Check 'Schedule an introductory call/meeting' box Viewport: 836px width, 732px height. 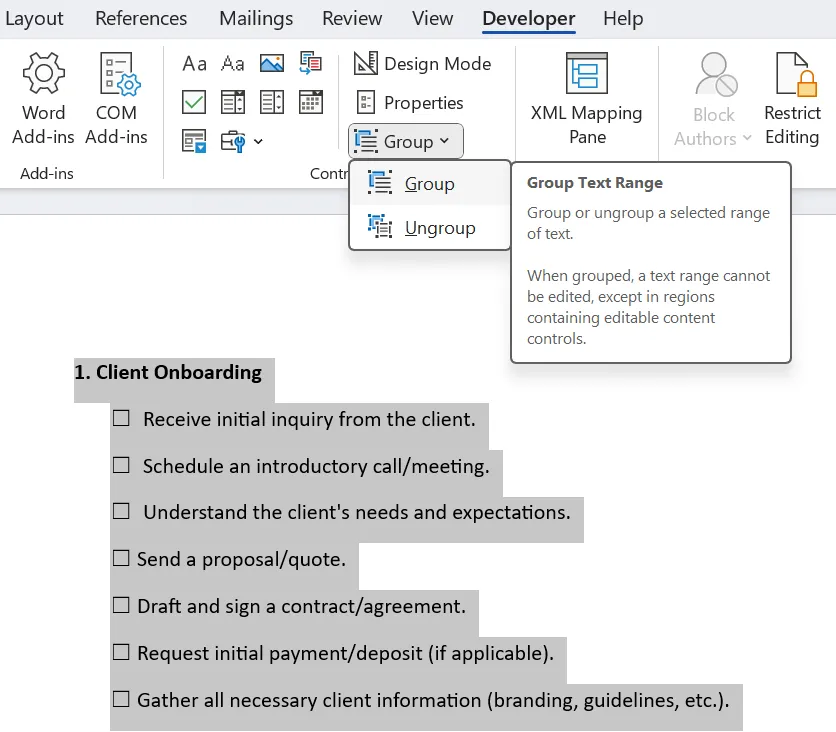[x=121, y=465]
